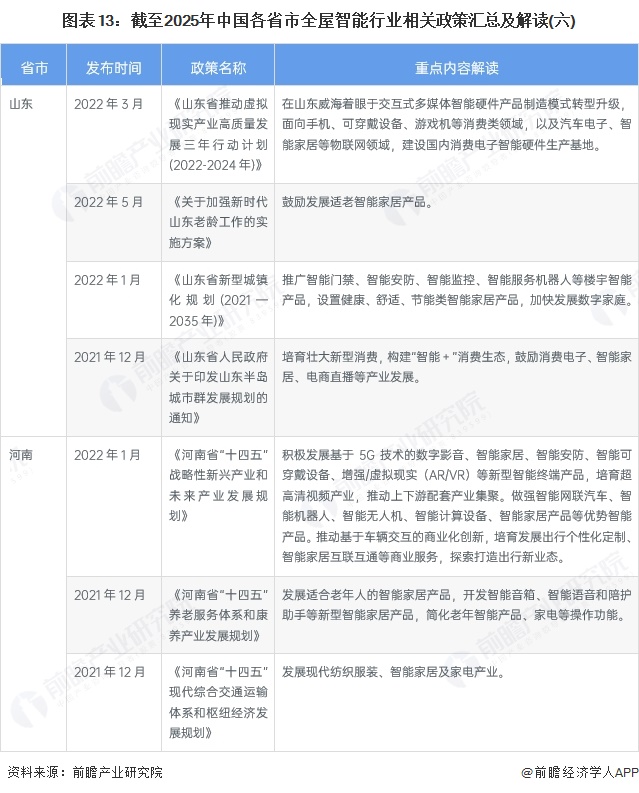Open 河南省现代综合交通运输体系 policy name
Screen dimensions: 639x793
click(218, 702)
